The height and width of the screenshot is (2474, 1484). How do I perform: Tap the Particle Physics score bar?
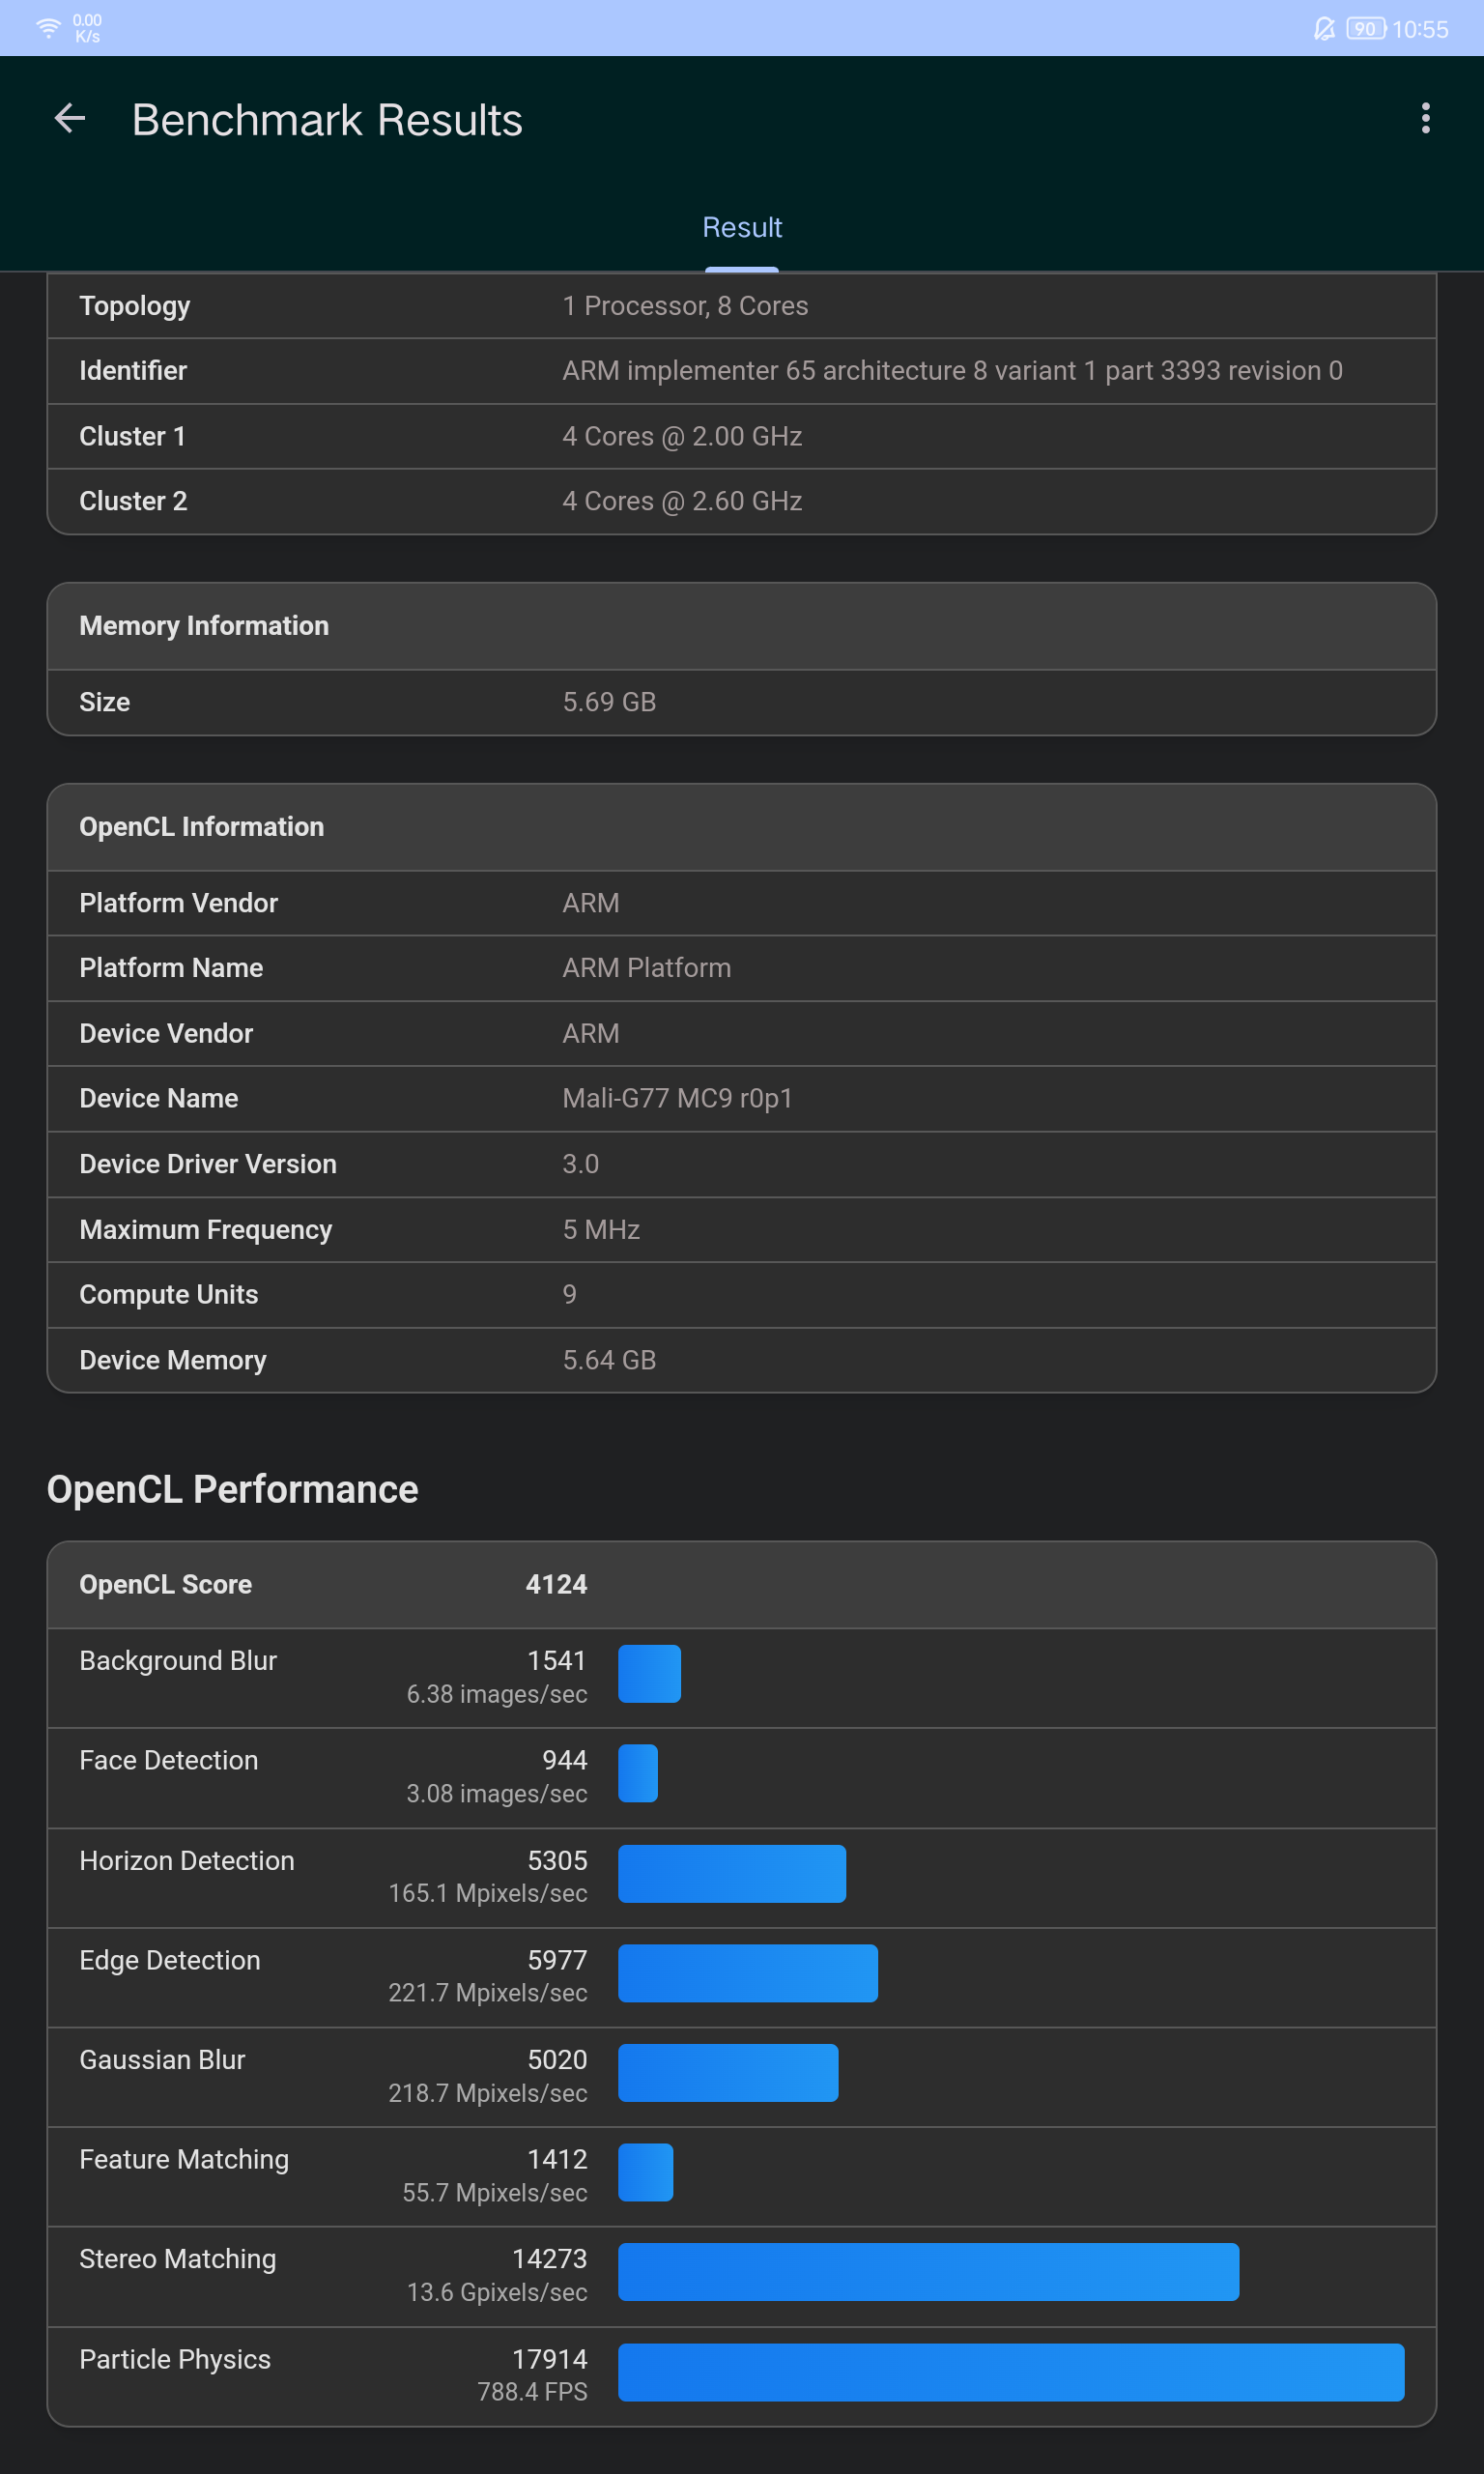(x=1011, y=2373)
